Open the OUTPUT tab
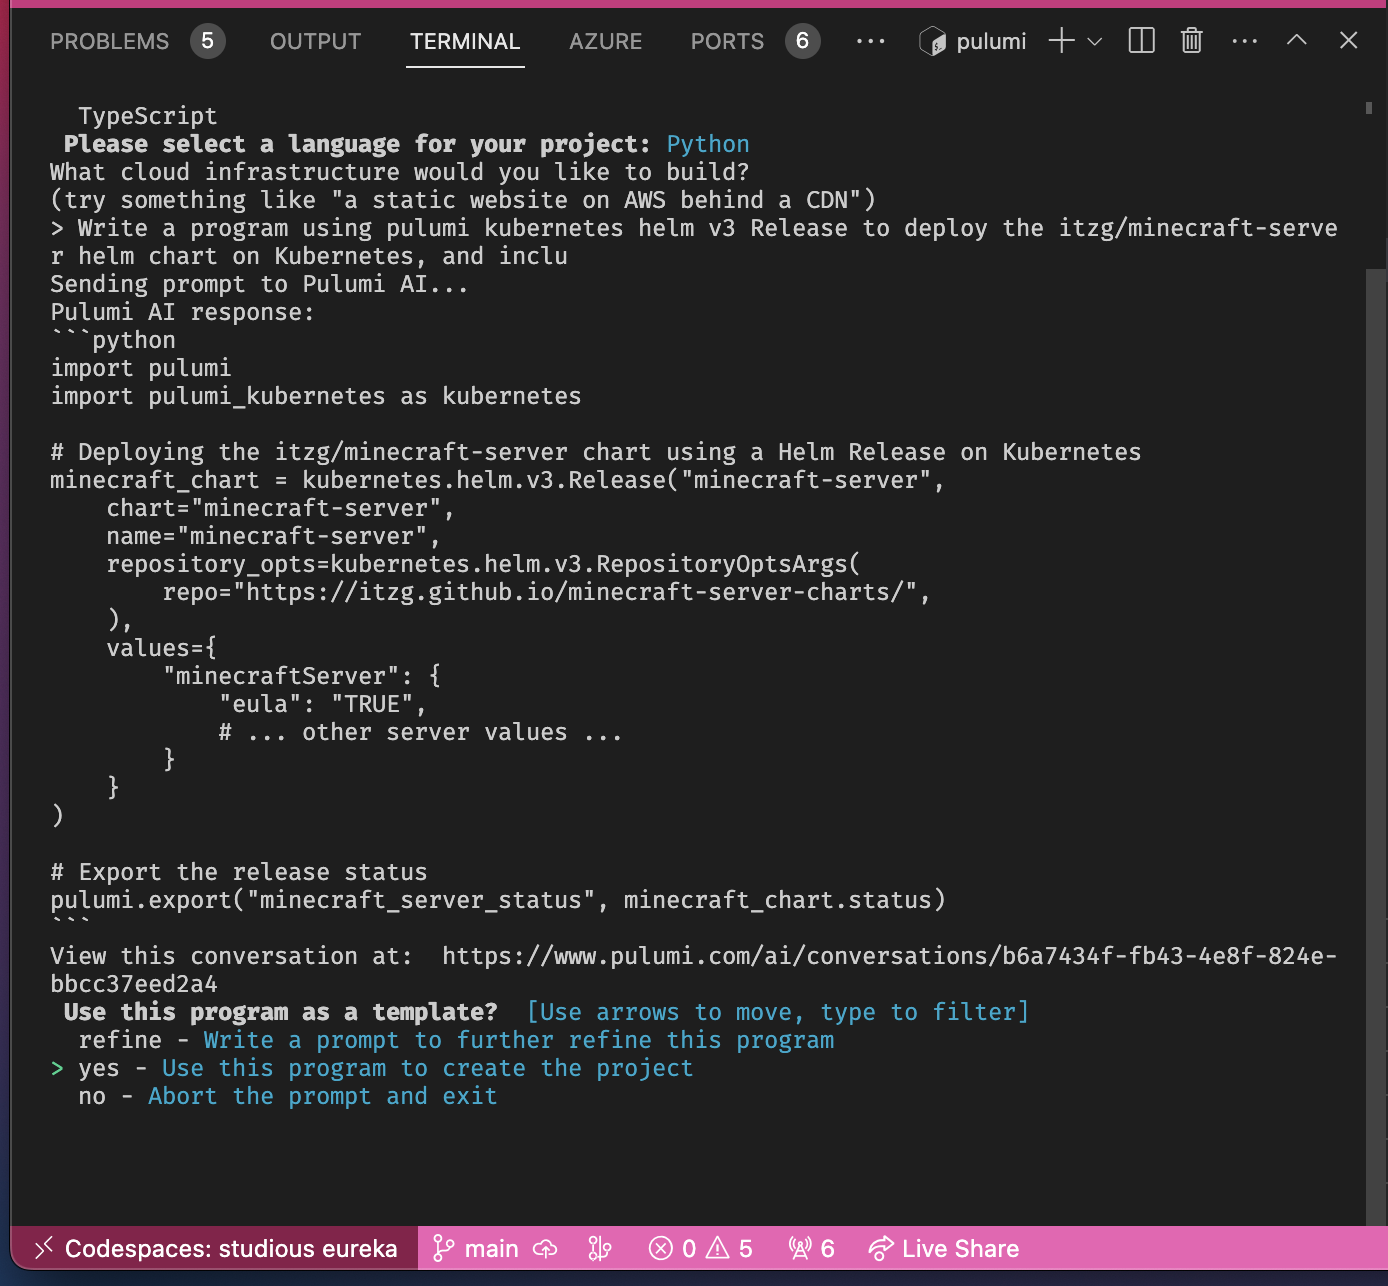1388x1286 pixels. pos(315,41)
